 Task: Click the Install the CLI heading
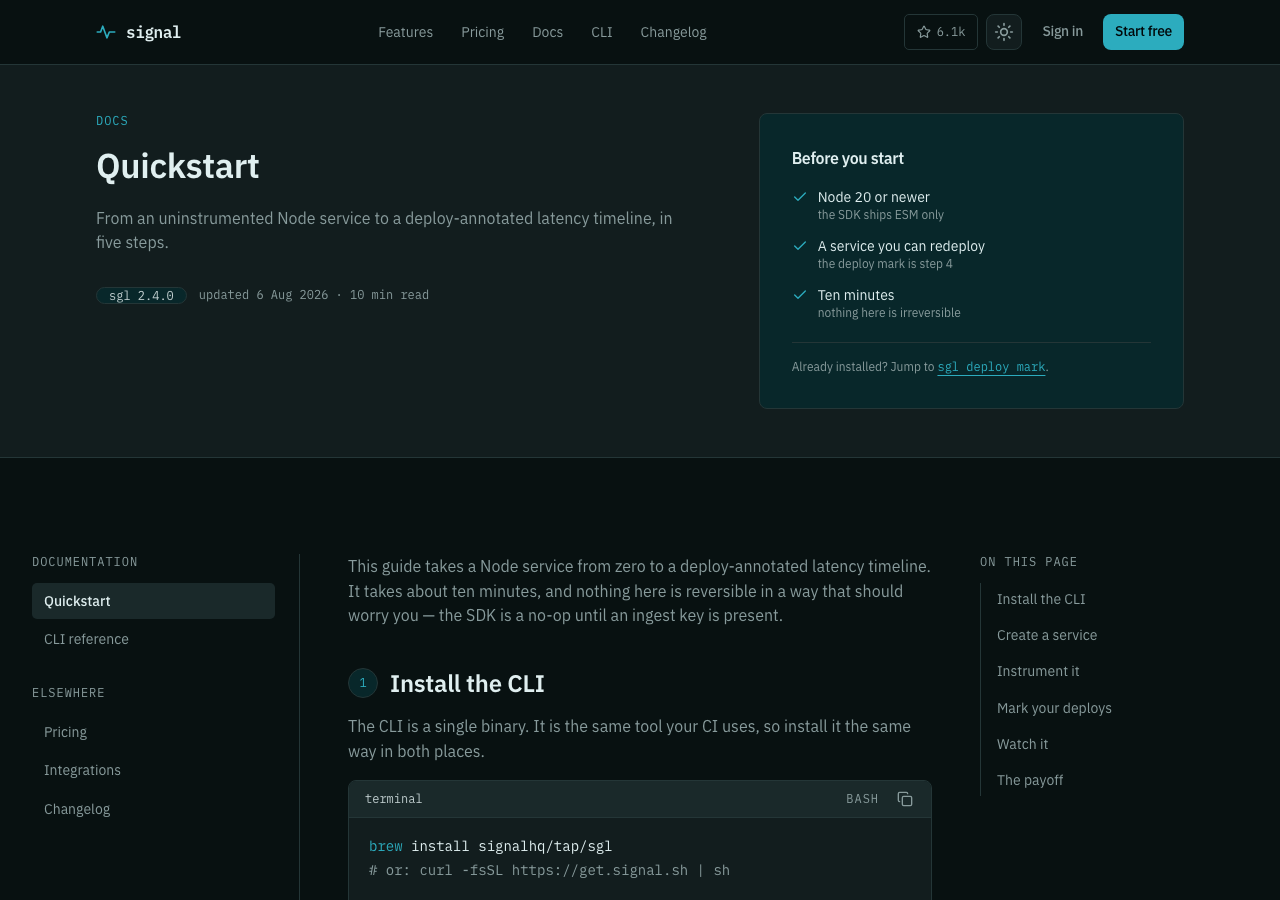(x=467, y=684)
